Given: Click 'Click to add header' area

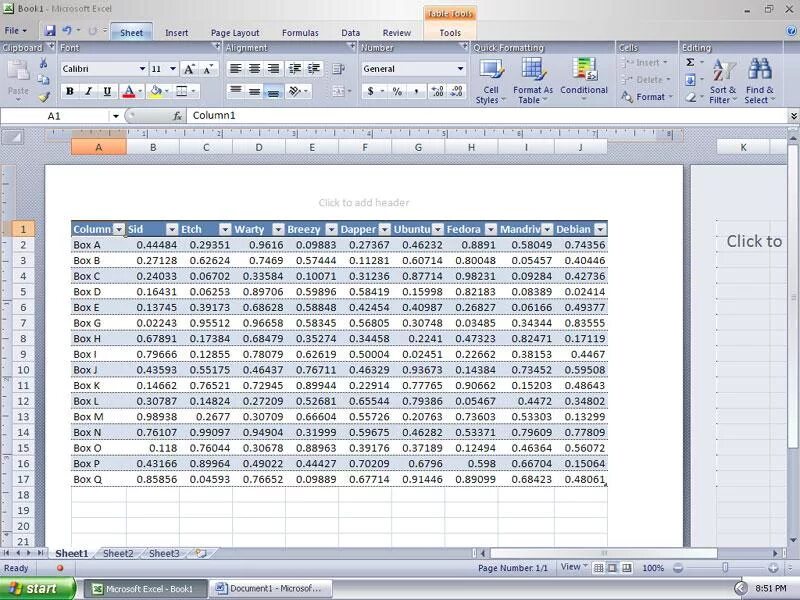Looking at the screenshot, I should click(x=364, y=203).
